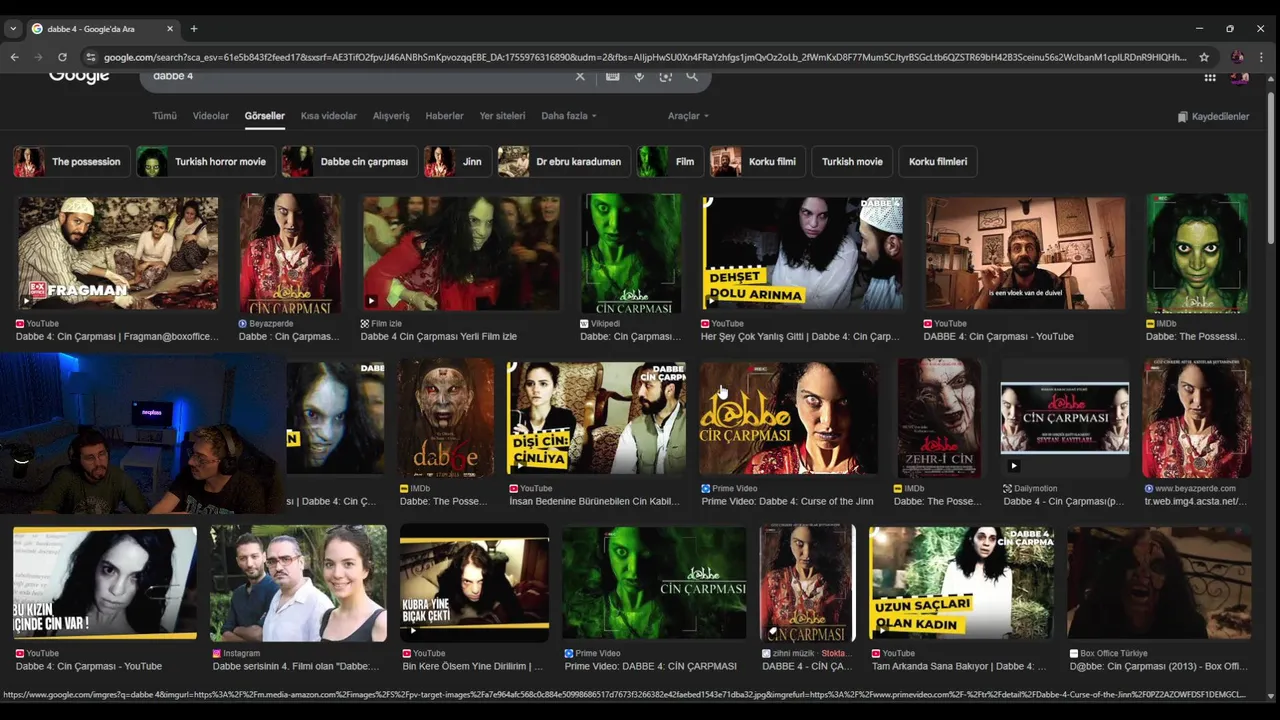Image resolution: width=1280 pixels, height=720 pixels.
Task: Start voice search with the microphone icon
Action: tap(639, 76)
